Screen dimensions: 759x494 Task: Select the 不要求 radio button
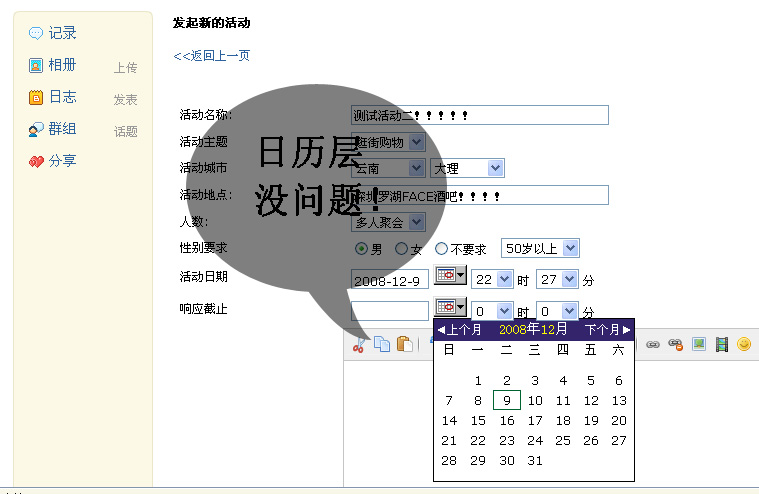pyautogui.click(x=441, y=249)
